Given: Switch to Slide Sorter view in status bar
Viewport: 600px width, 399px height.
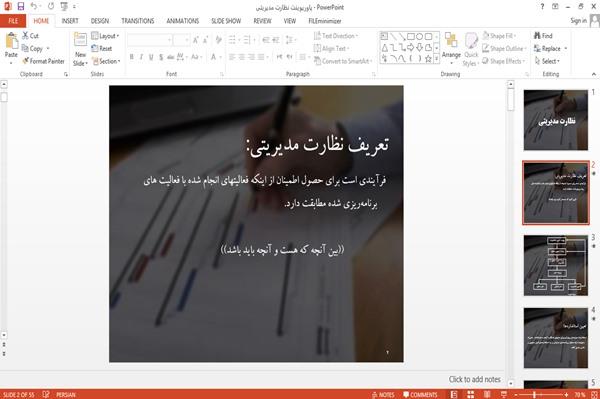Looking at the screenshot, I should pos(471,394).
